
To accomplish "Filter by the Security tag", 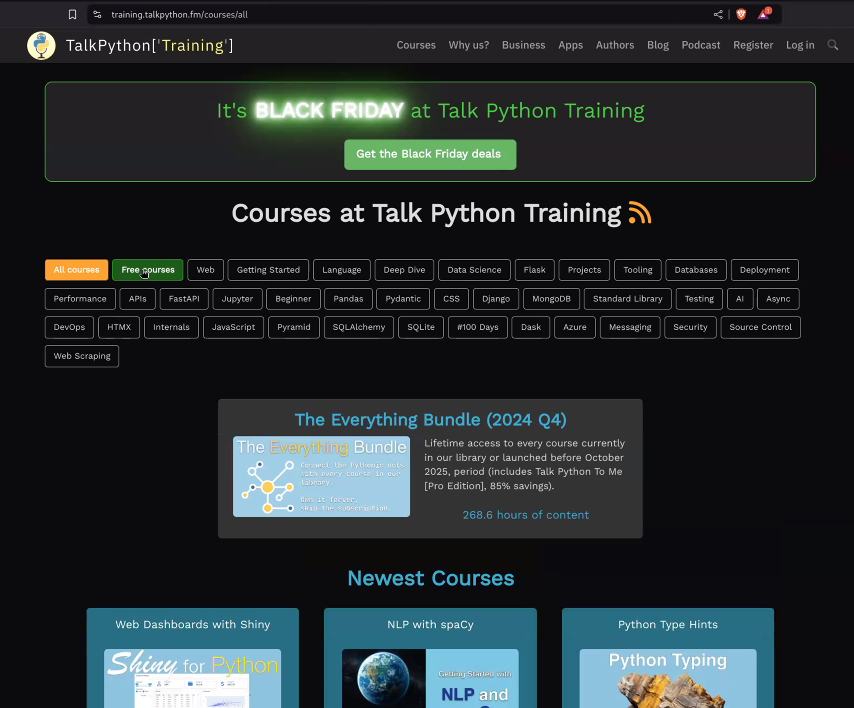I will click(x=691, y=327).
